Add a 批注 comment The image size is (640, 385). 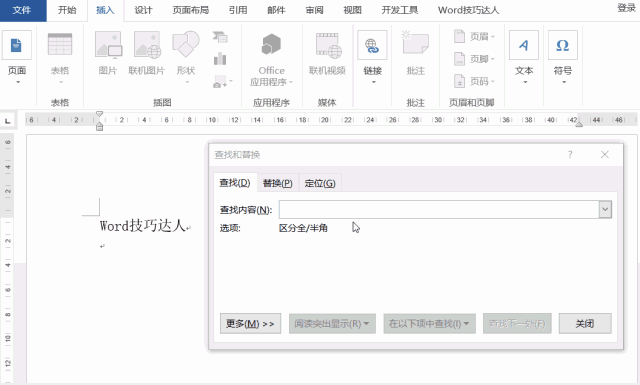(x=416, y=53)
